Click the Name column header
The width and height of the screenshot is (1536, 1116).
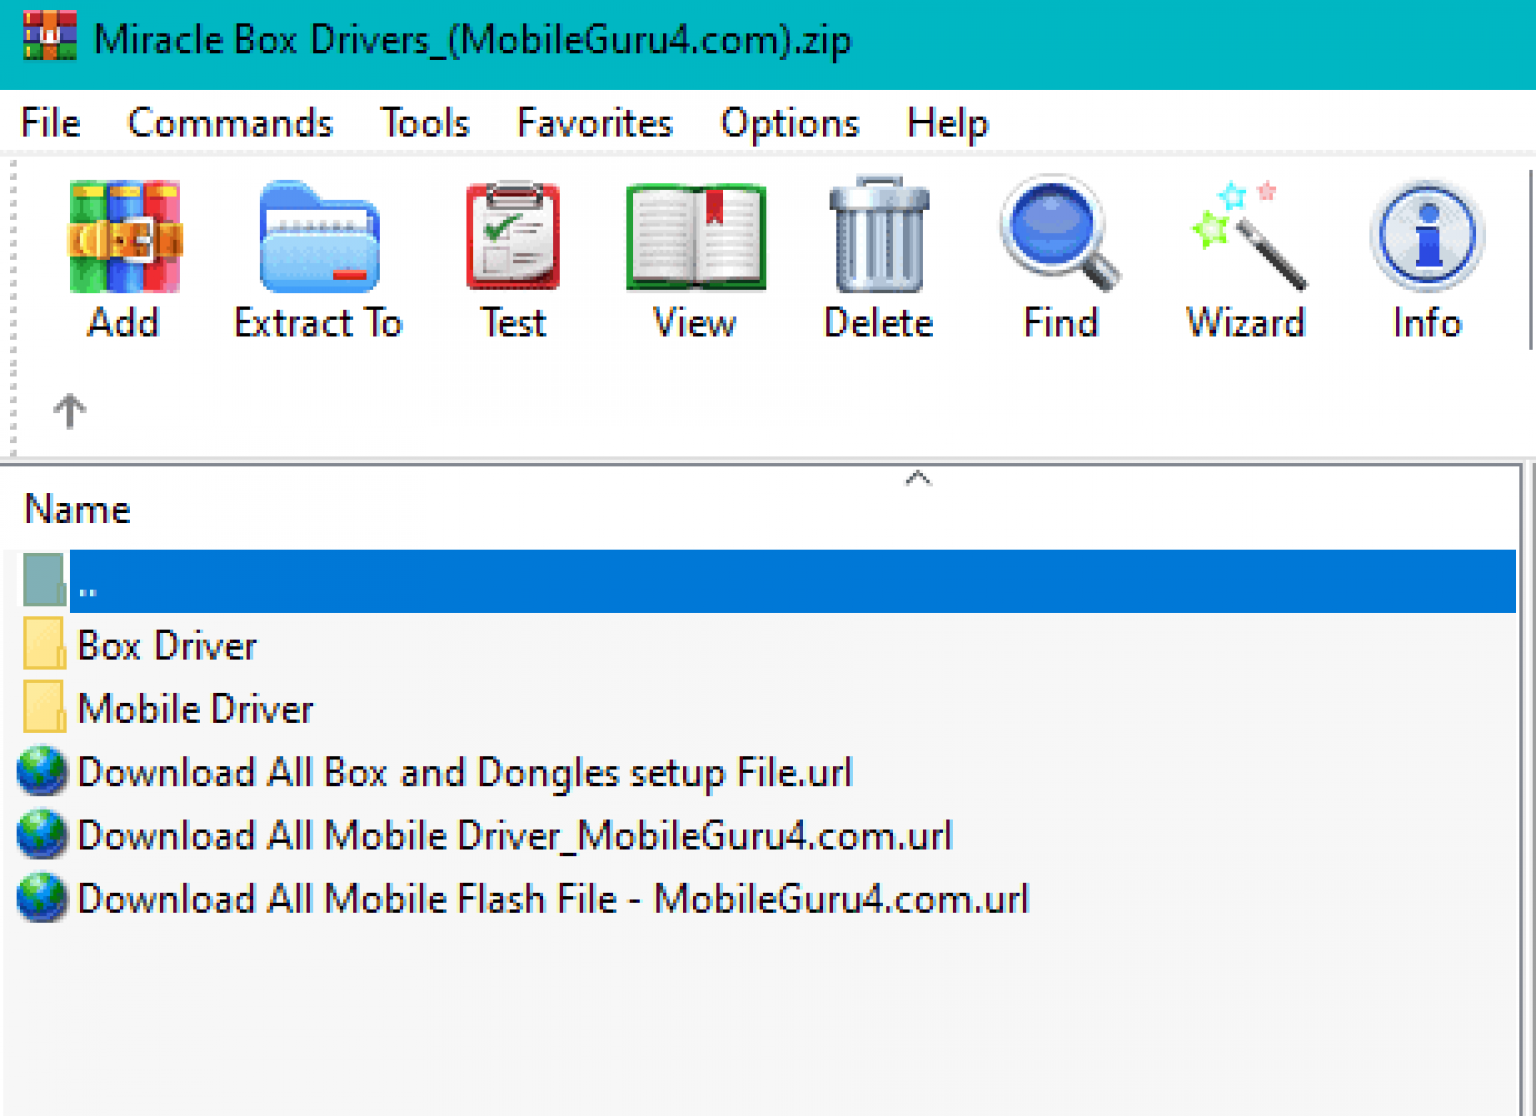click(x=77, y=508)
